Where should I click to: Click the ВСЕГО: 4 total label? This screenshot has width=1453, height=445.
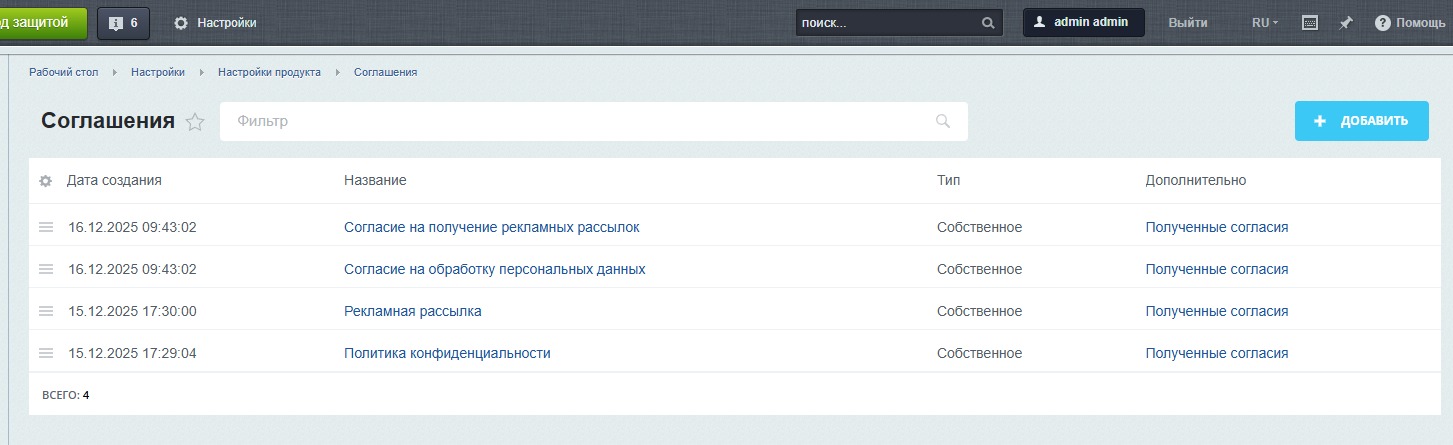coord(66,395)
